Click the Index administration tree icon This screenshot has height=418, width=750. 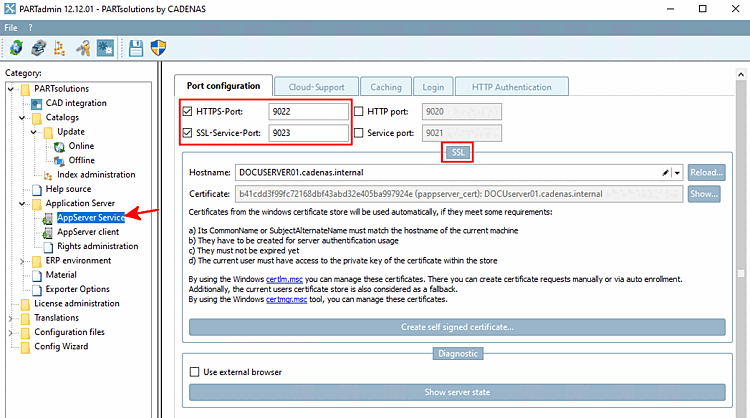pyautogui.click(x=48, y=175)
